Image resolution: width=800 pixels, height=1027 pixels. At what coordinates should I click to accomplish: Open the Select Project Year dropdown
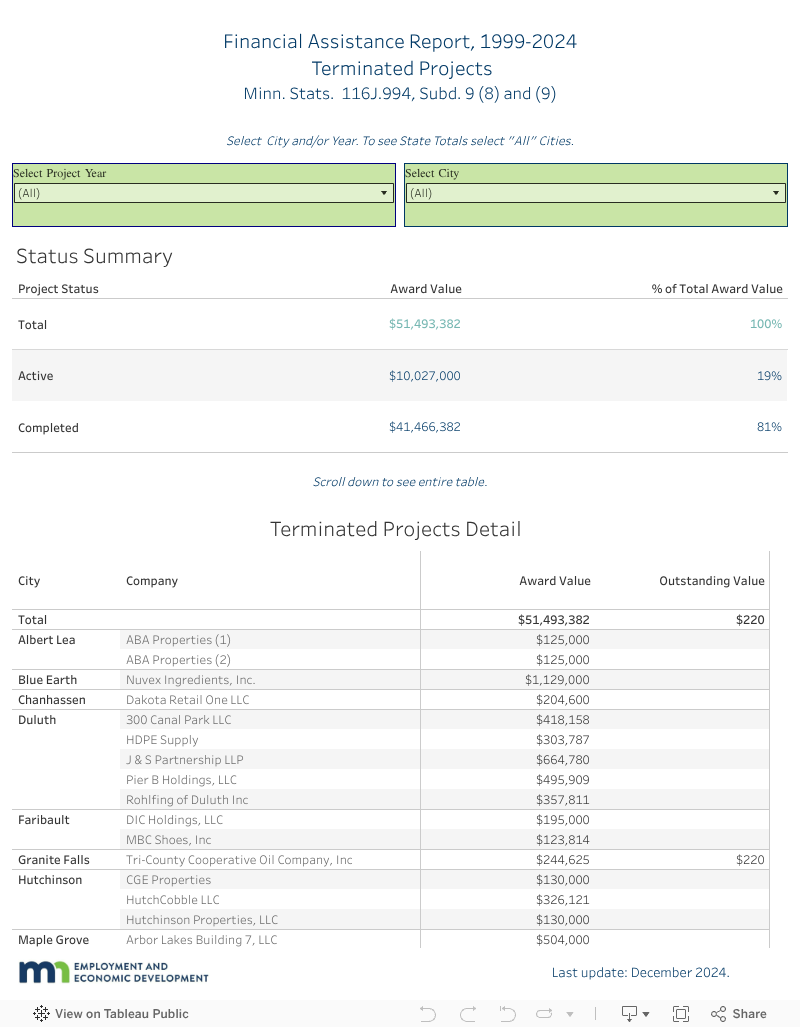203,193
